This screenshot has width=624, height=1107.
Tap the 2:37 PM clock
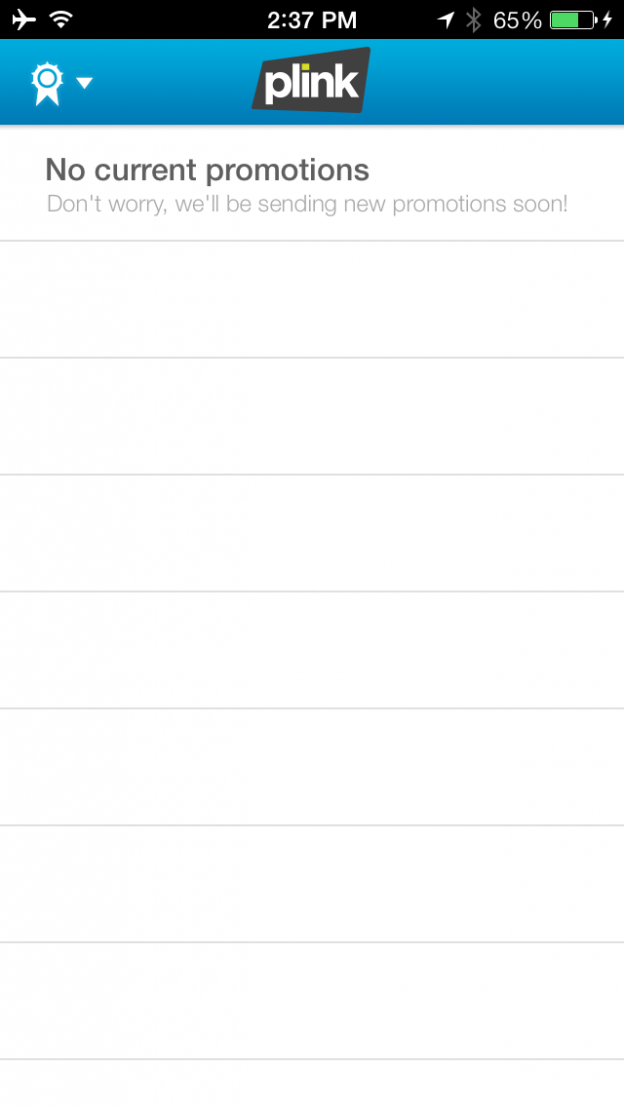[x=311, y=19]
